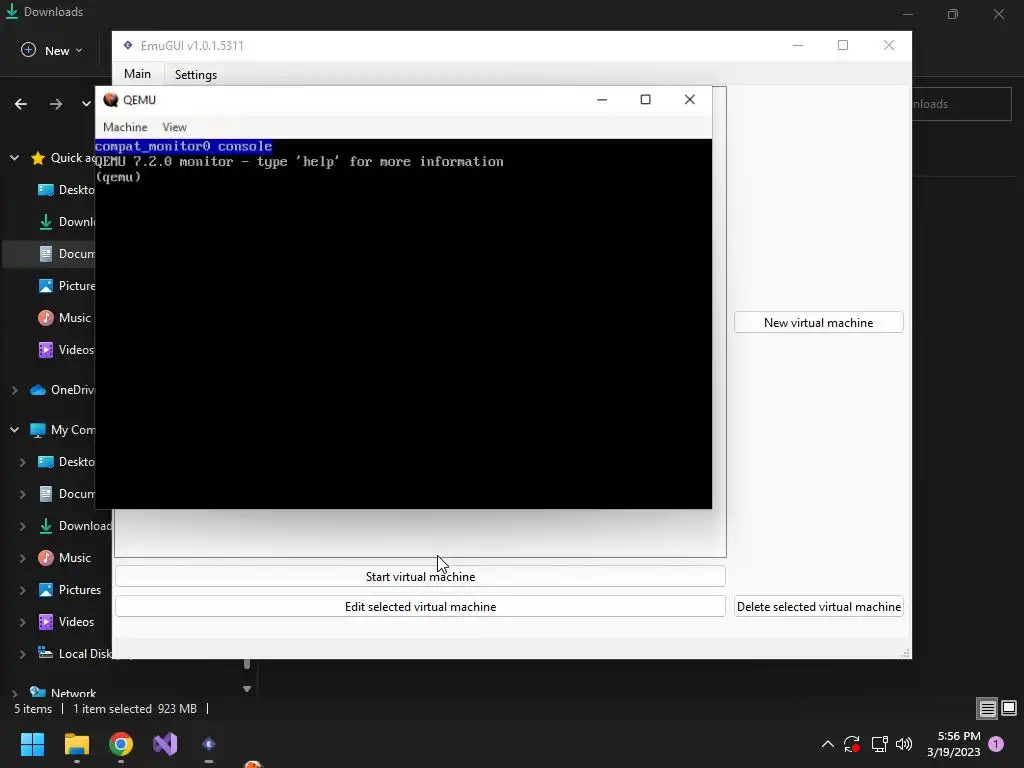Click inside the QEMU monitor console
This screenshot has width=1024, height=768.
(403, 323)
